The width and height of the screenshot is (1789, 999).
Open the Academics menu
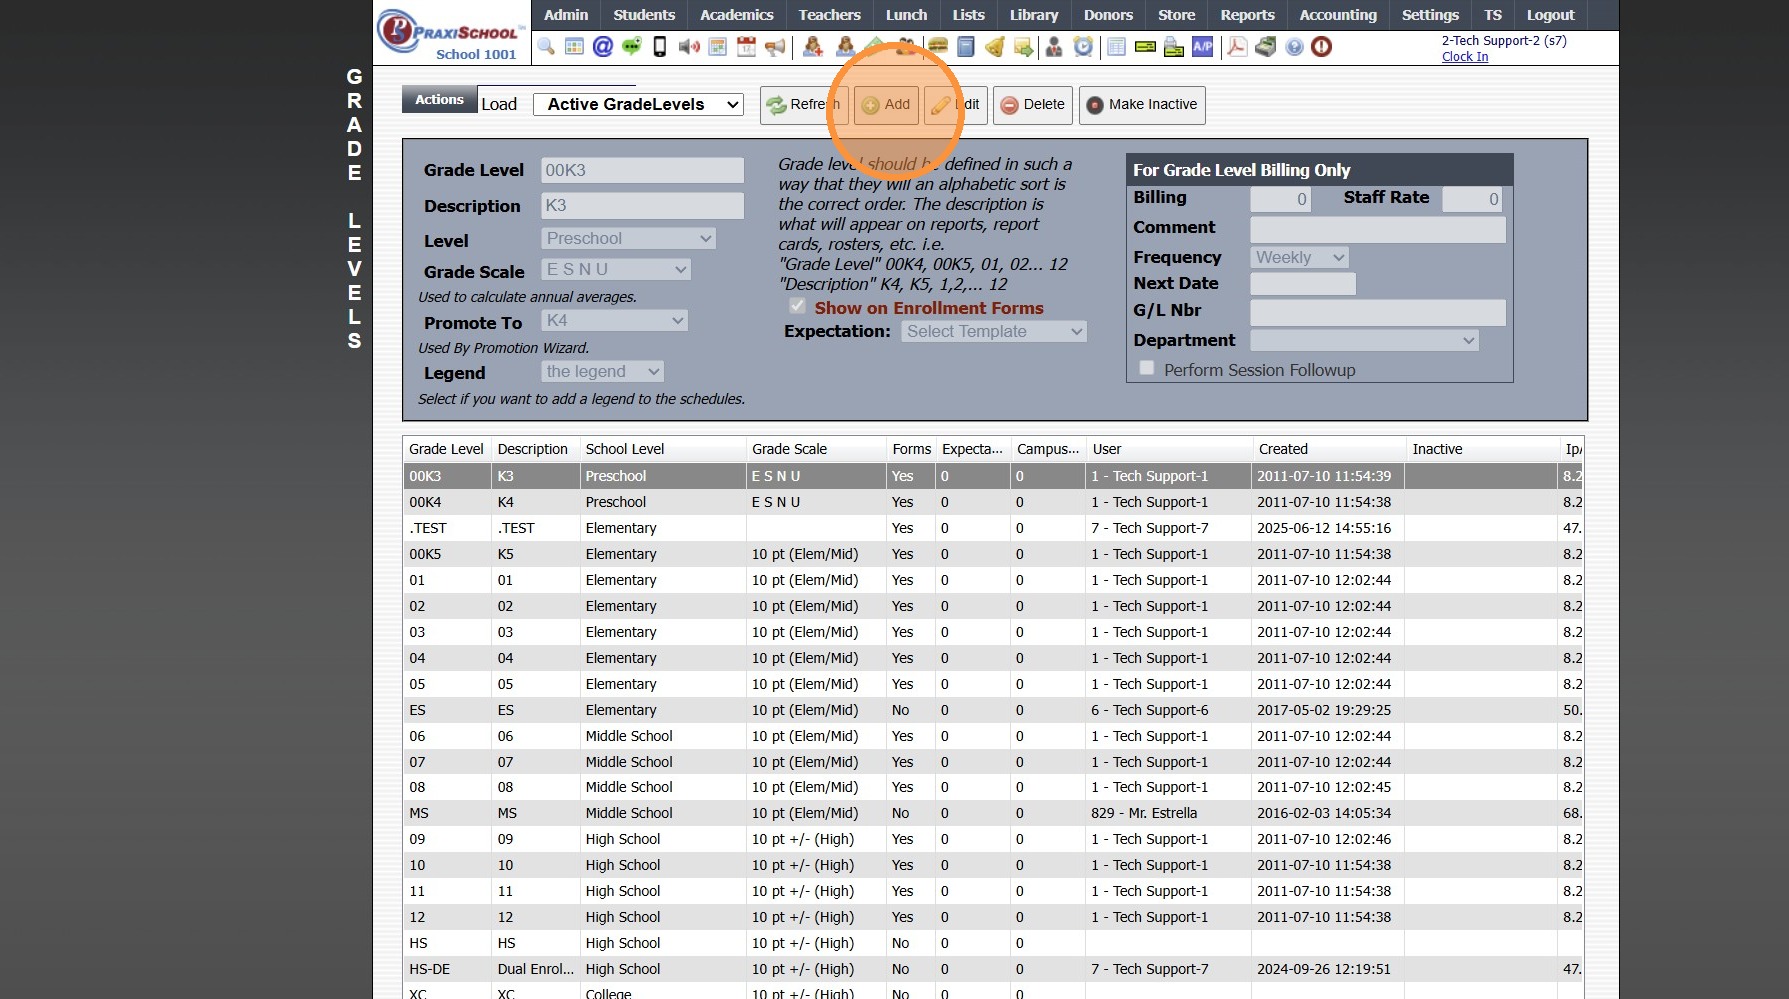pyautogui.click(x=736, y=15)
